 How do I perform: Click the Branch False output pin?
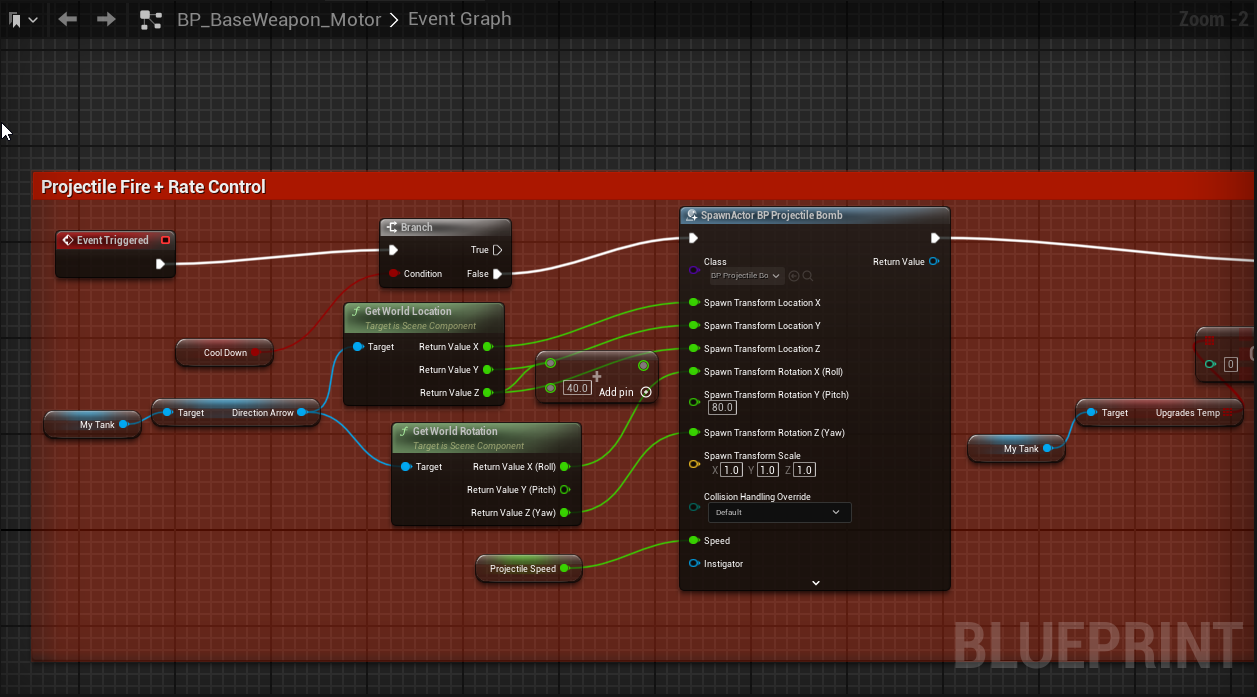point(498,273)
